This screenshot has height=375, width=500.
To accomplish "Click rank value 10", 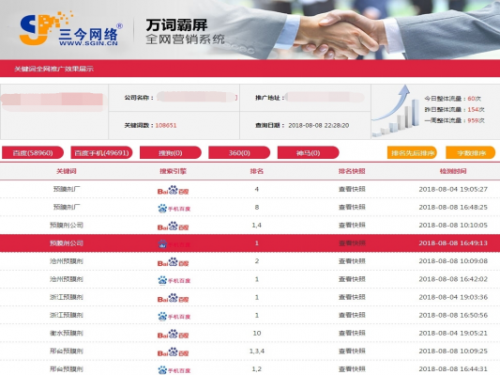I will pos(257,333).
